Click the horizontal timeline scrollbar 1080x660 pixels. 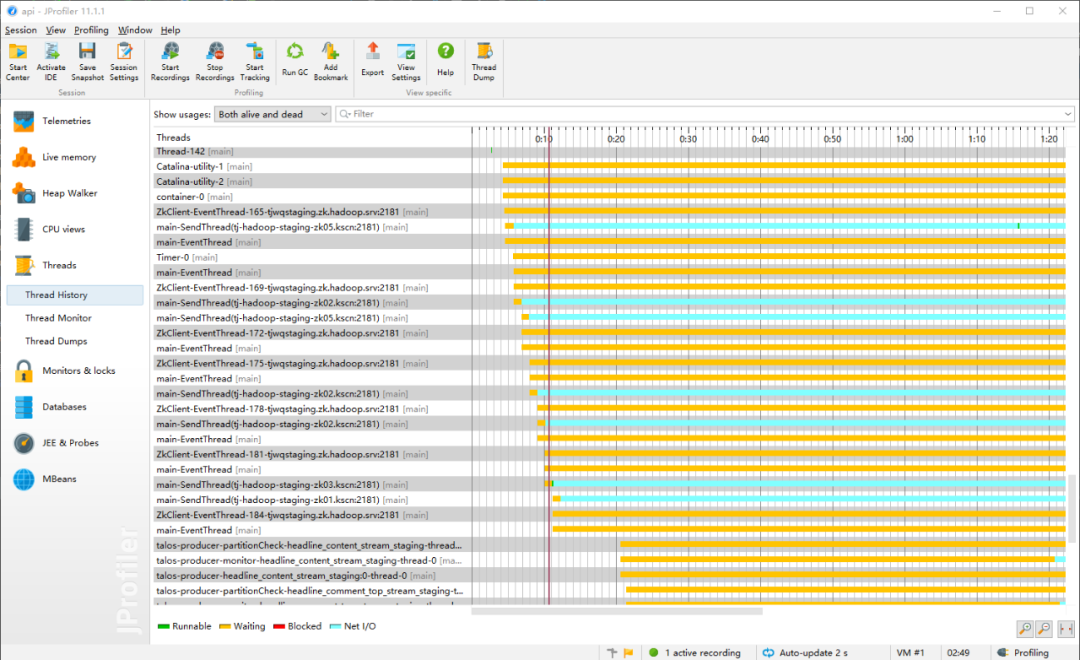coord(617,611)
